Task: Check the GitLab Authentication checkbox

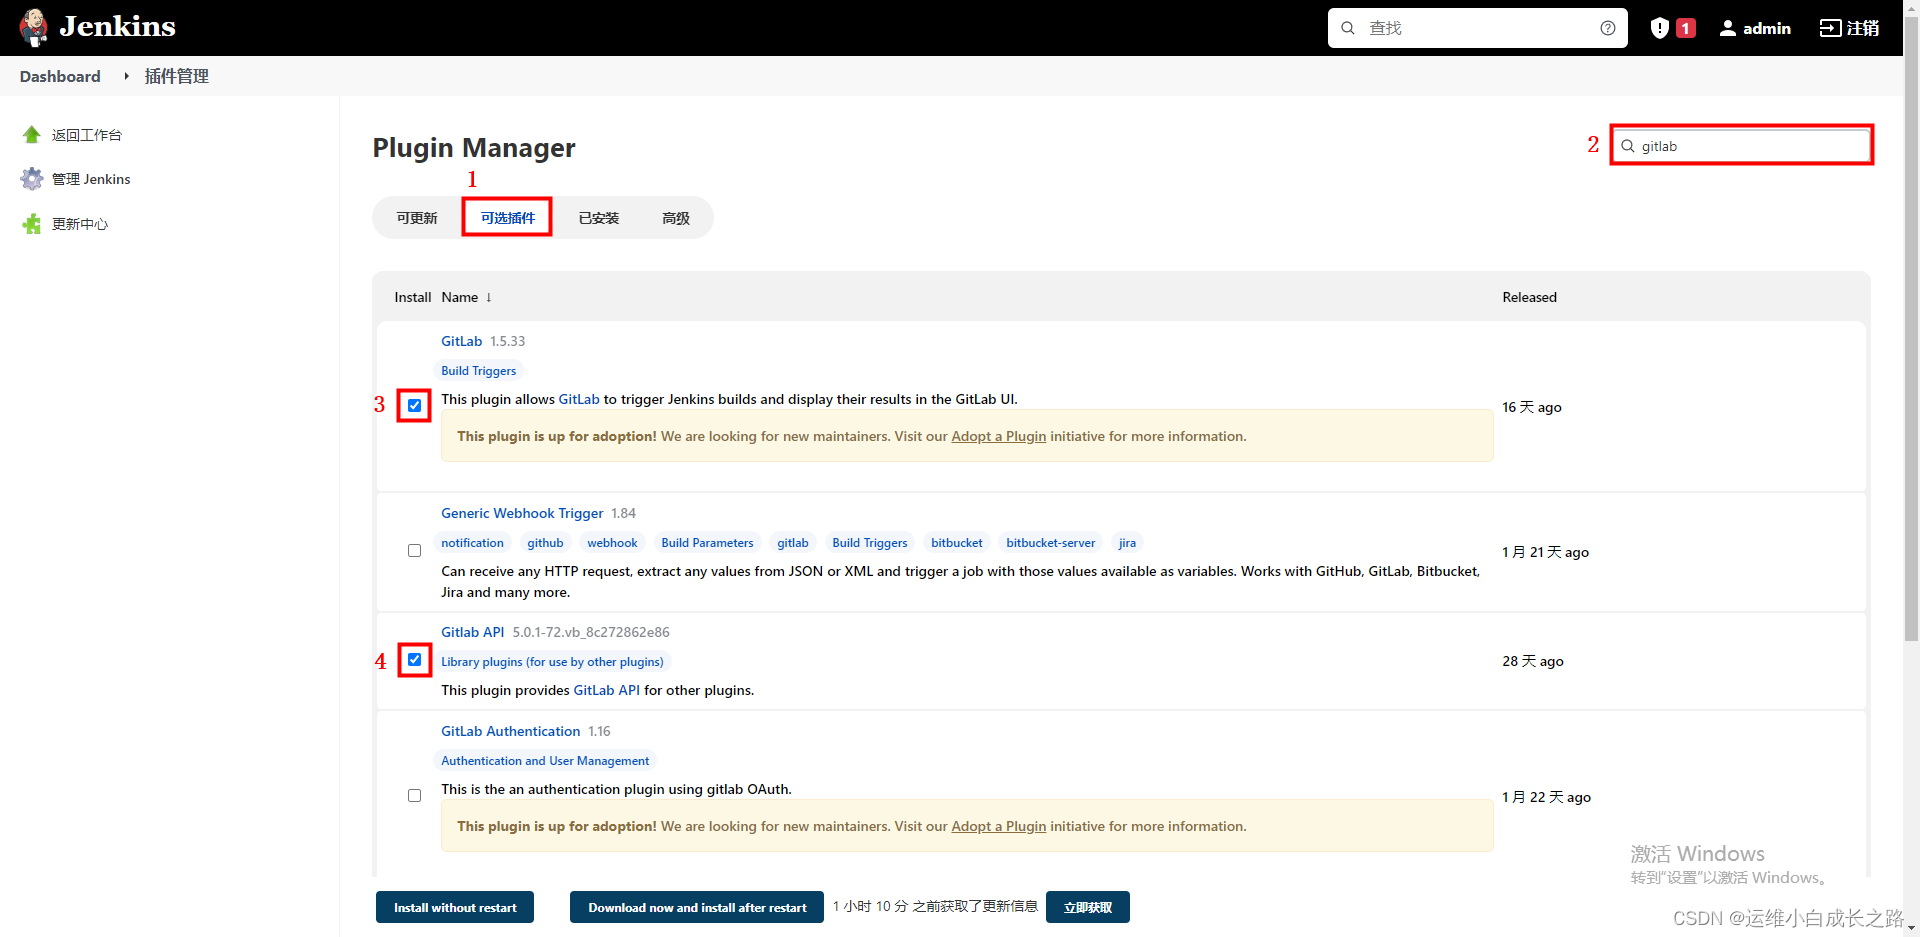Action: tap(414, 796)
